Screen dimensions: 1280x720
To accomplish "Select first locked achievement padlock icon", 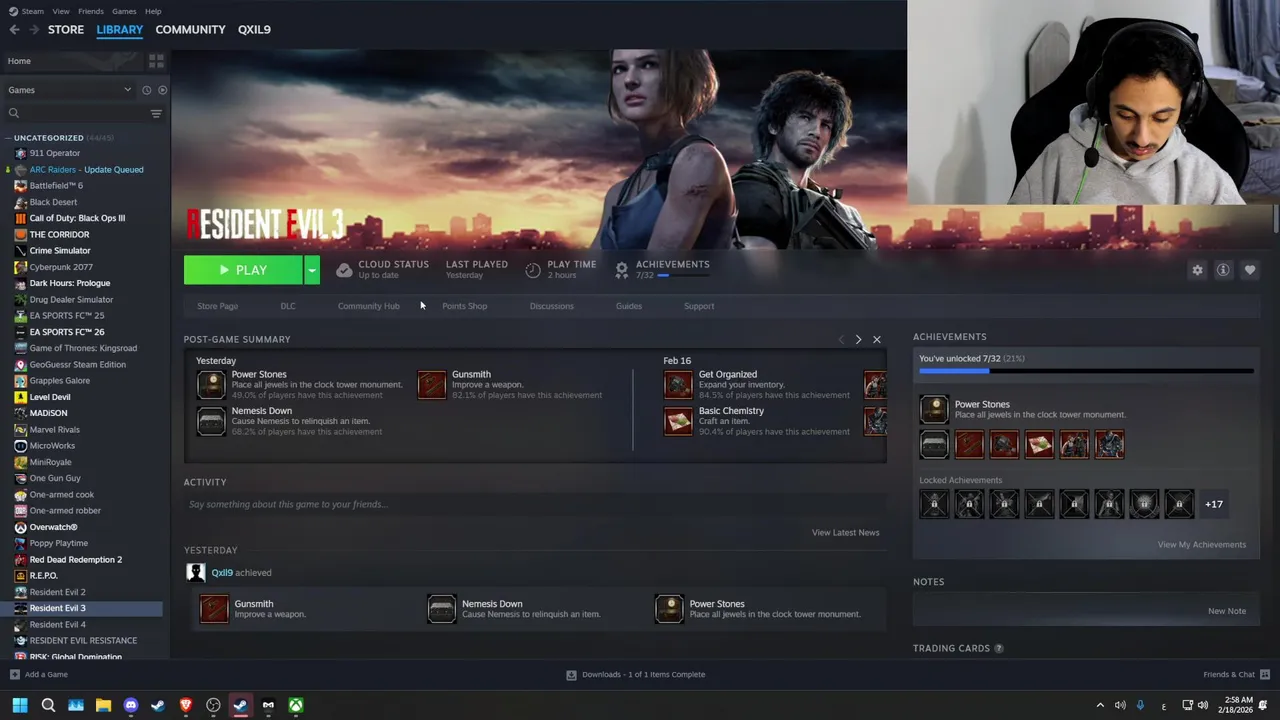I will [x=934, y=504].
